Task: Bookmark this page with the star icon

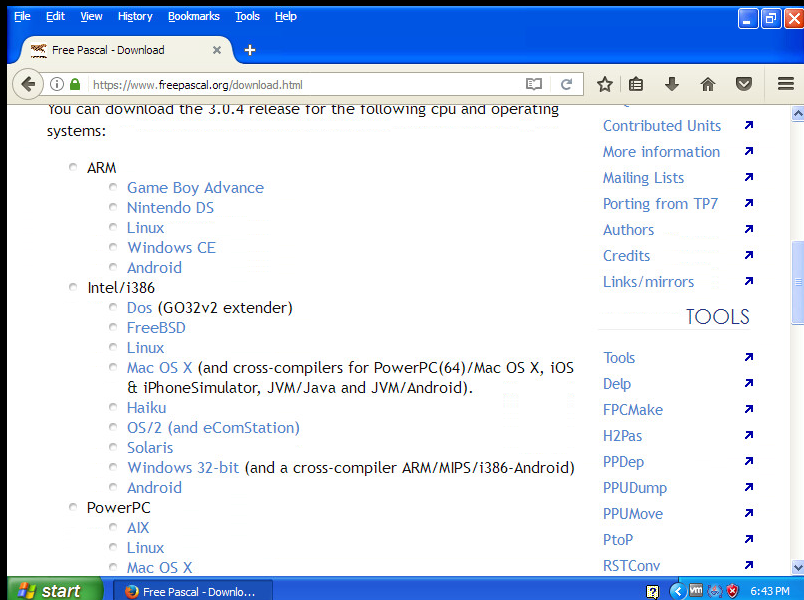Action: (x=605, y=84)
